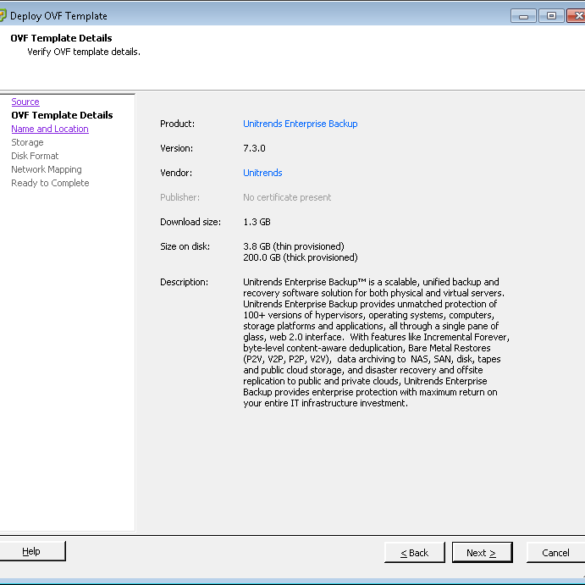Image resolution: width=585 pixels, height=585 pixels.
Task: Click the Description: label
Action: tap(184, 282)
